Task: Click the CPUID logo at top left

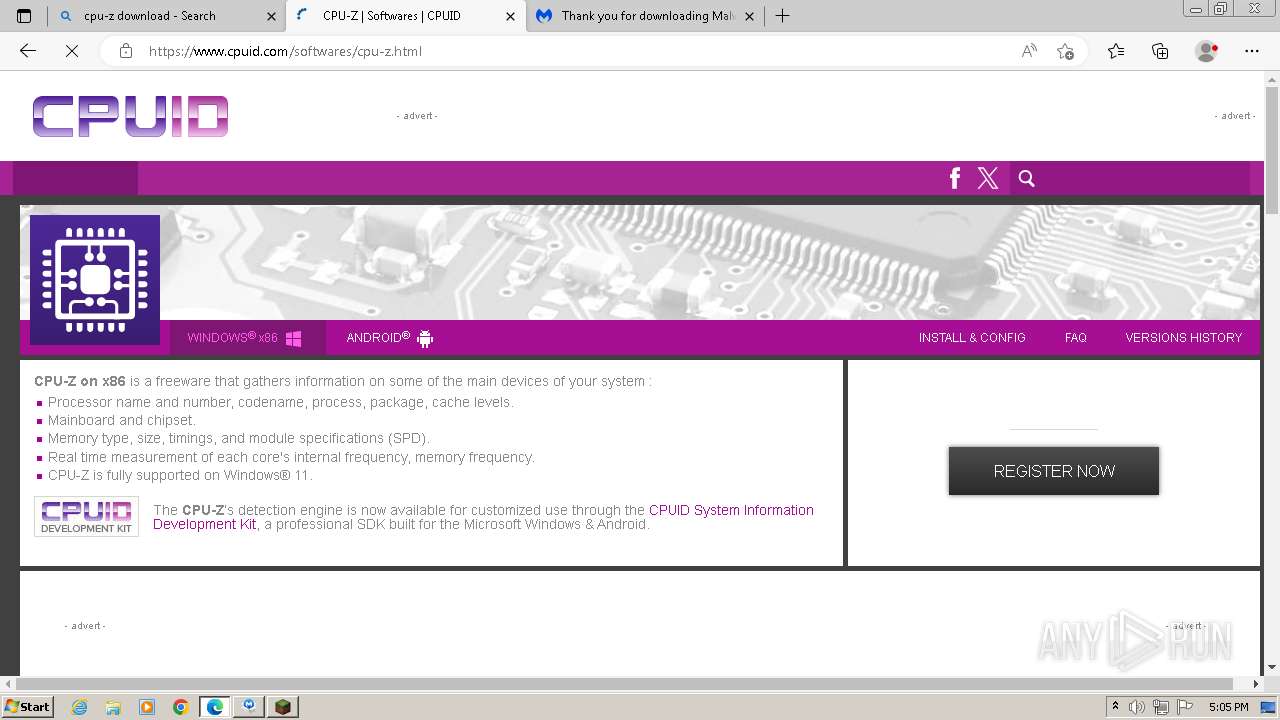Action: point(131,116)
